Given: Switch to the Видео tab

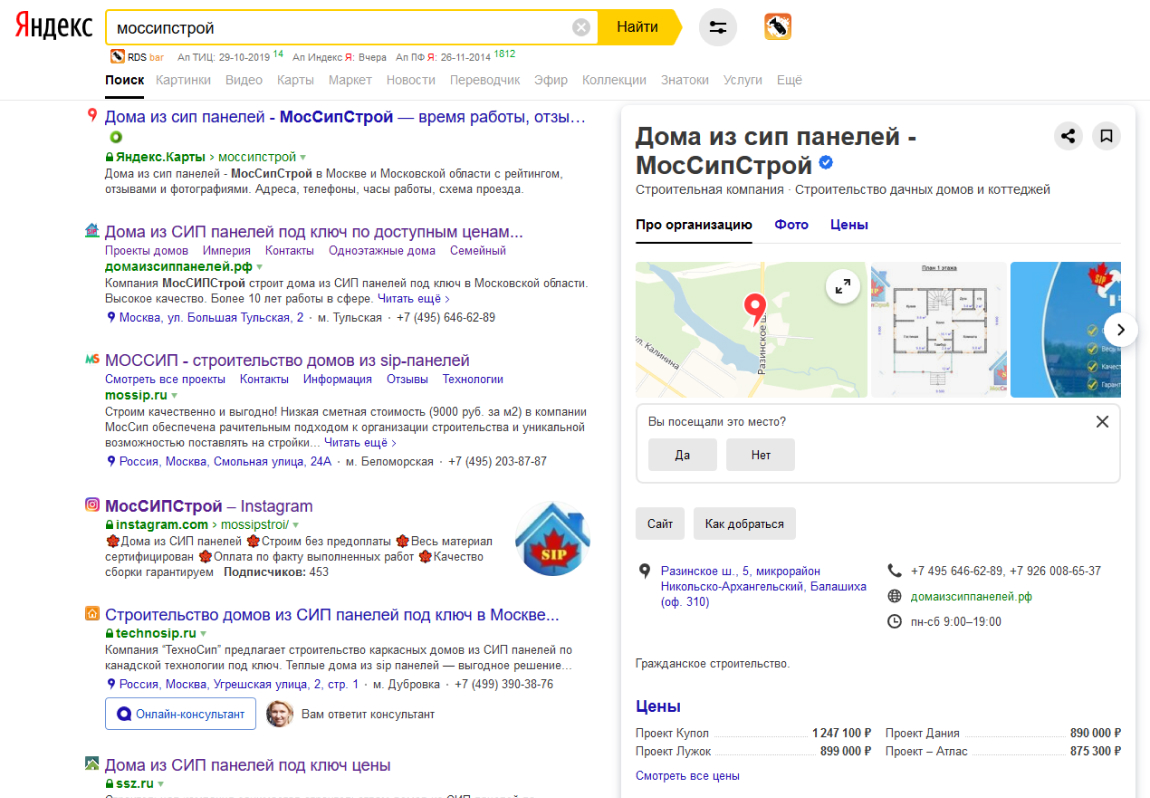Looking at the screenshot, I should click(x=243, y=80).
